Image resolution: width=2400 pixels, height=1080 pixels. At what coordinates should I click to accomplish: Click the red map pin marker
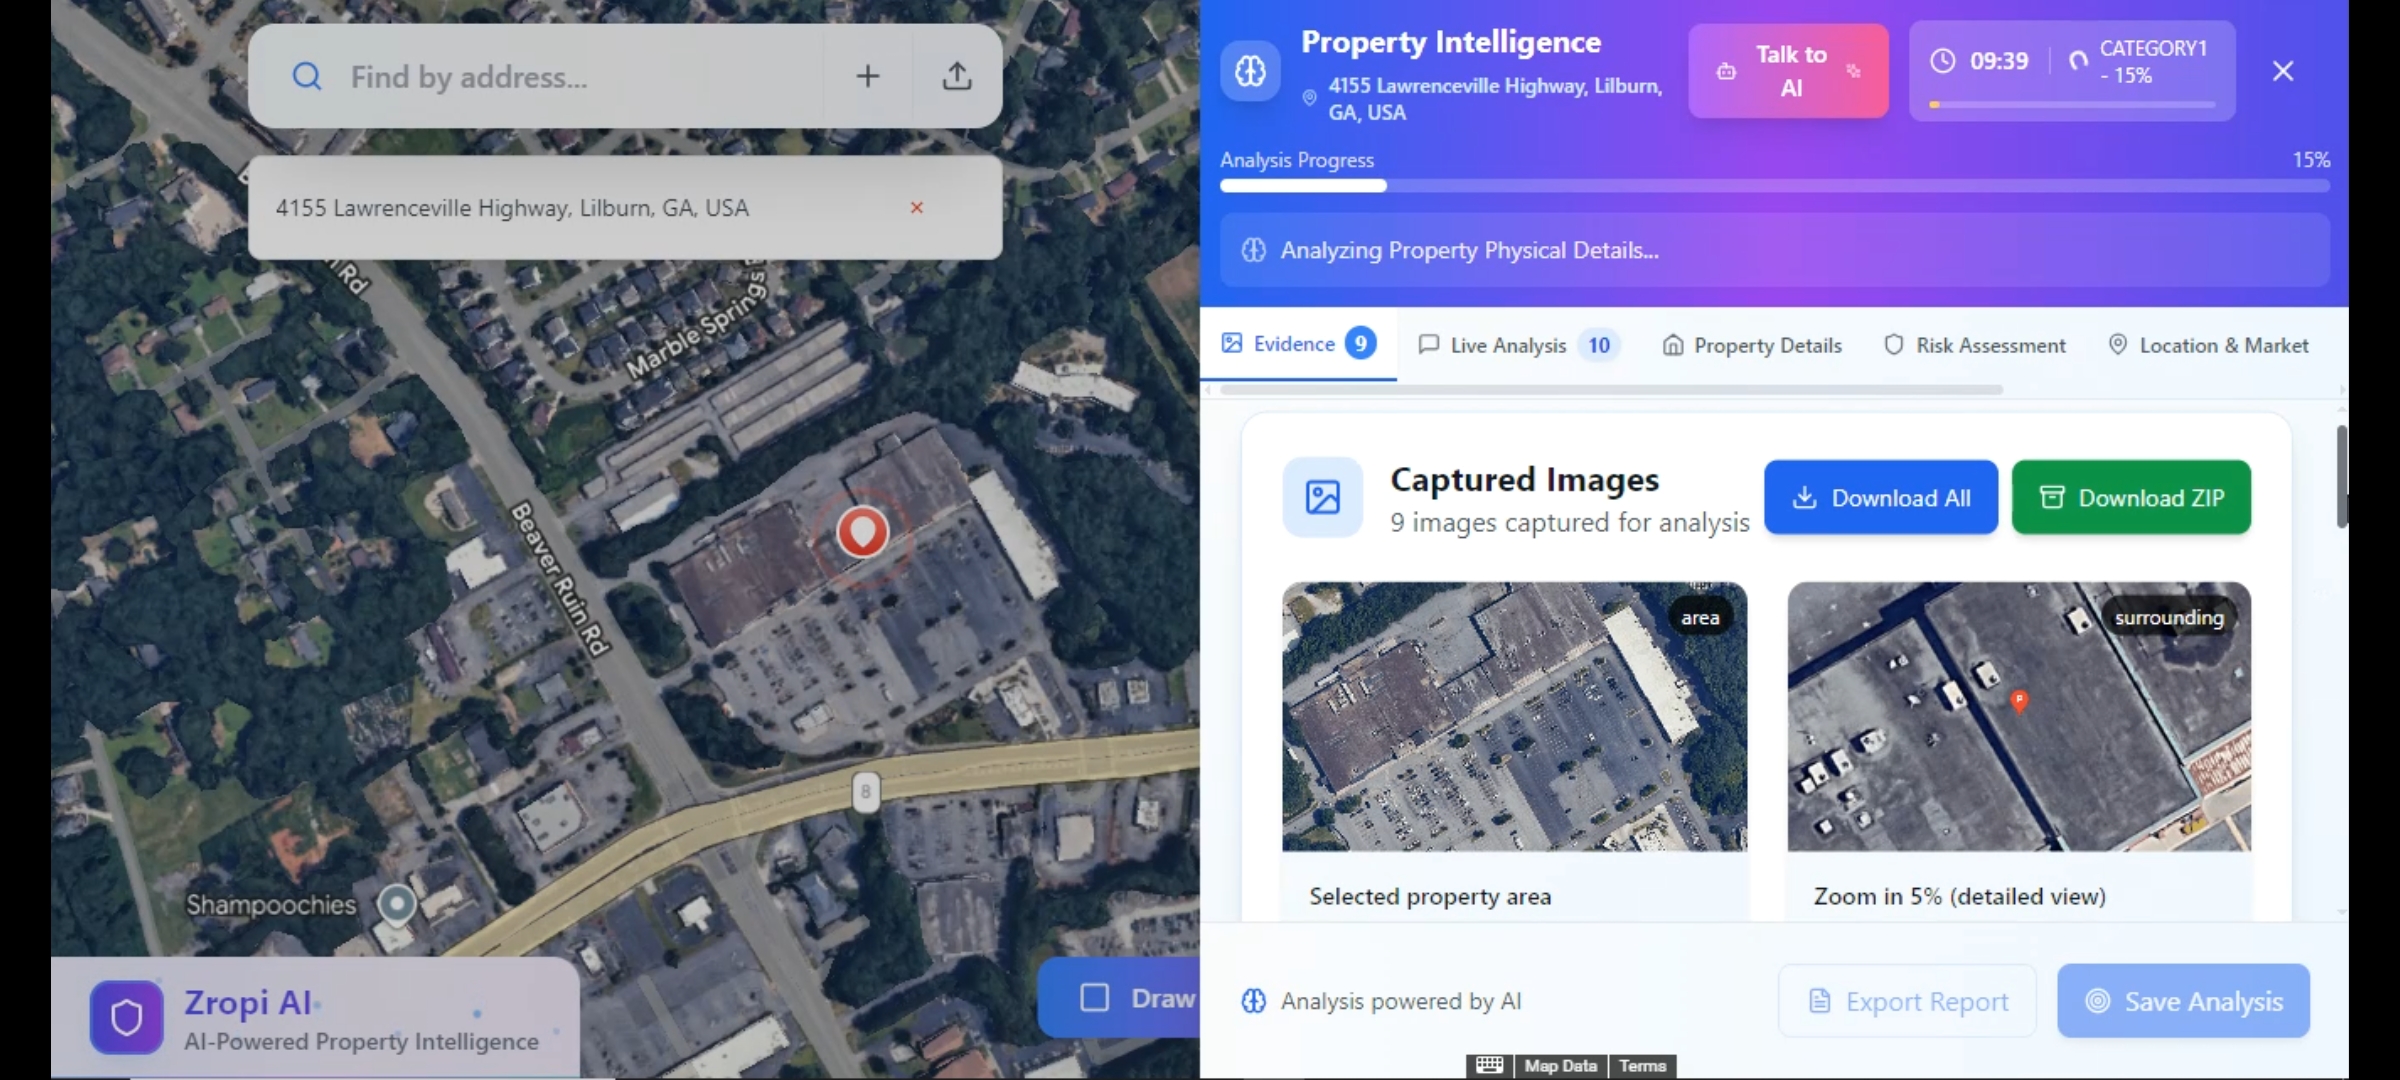[x=862, y=531]
